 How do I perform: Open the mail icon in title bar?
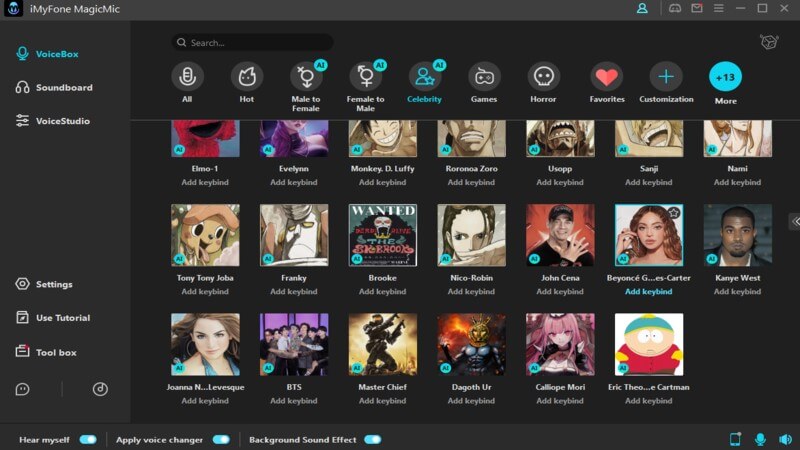coord(696,9)
